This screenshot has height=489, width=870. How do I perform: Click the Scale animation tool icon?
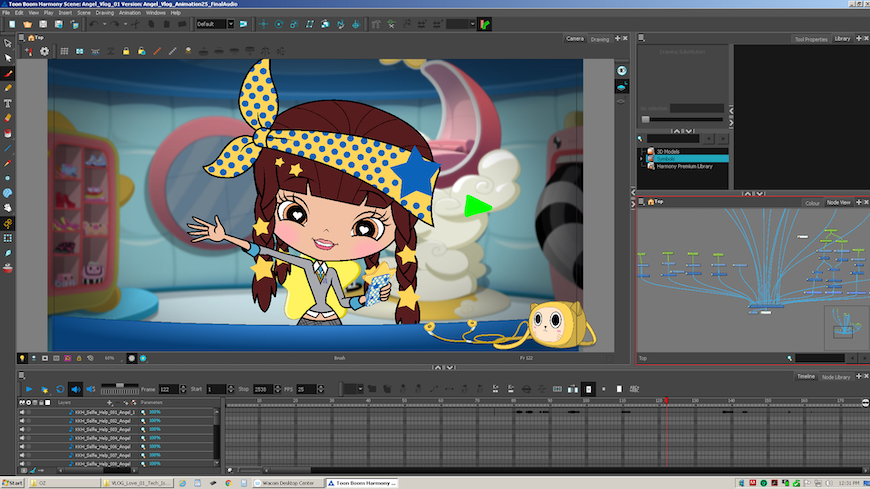[x=294, y=24]
